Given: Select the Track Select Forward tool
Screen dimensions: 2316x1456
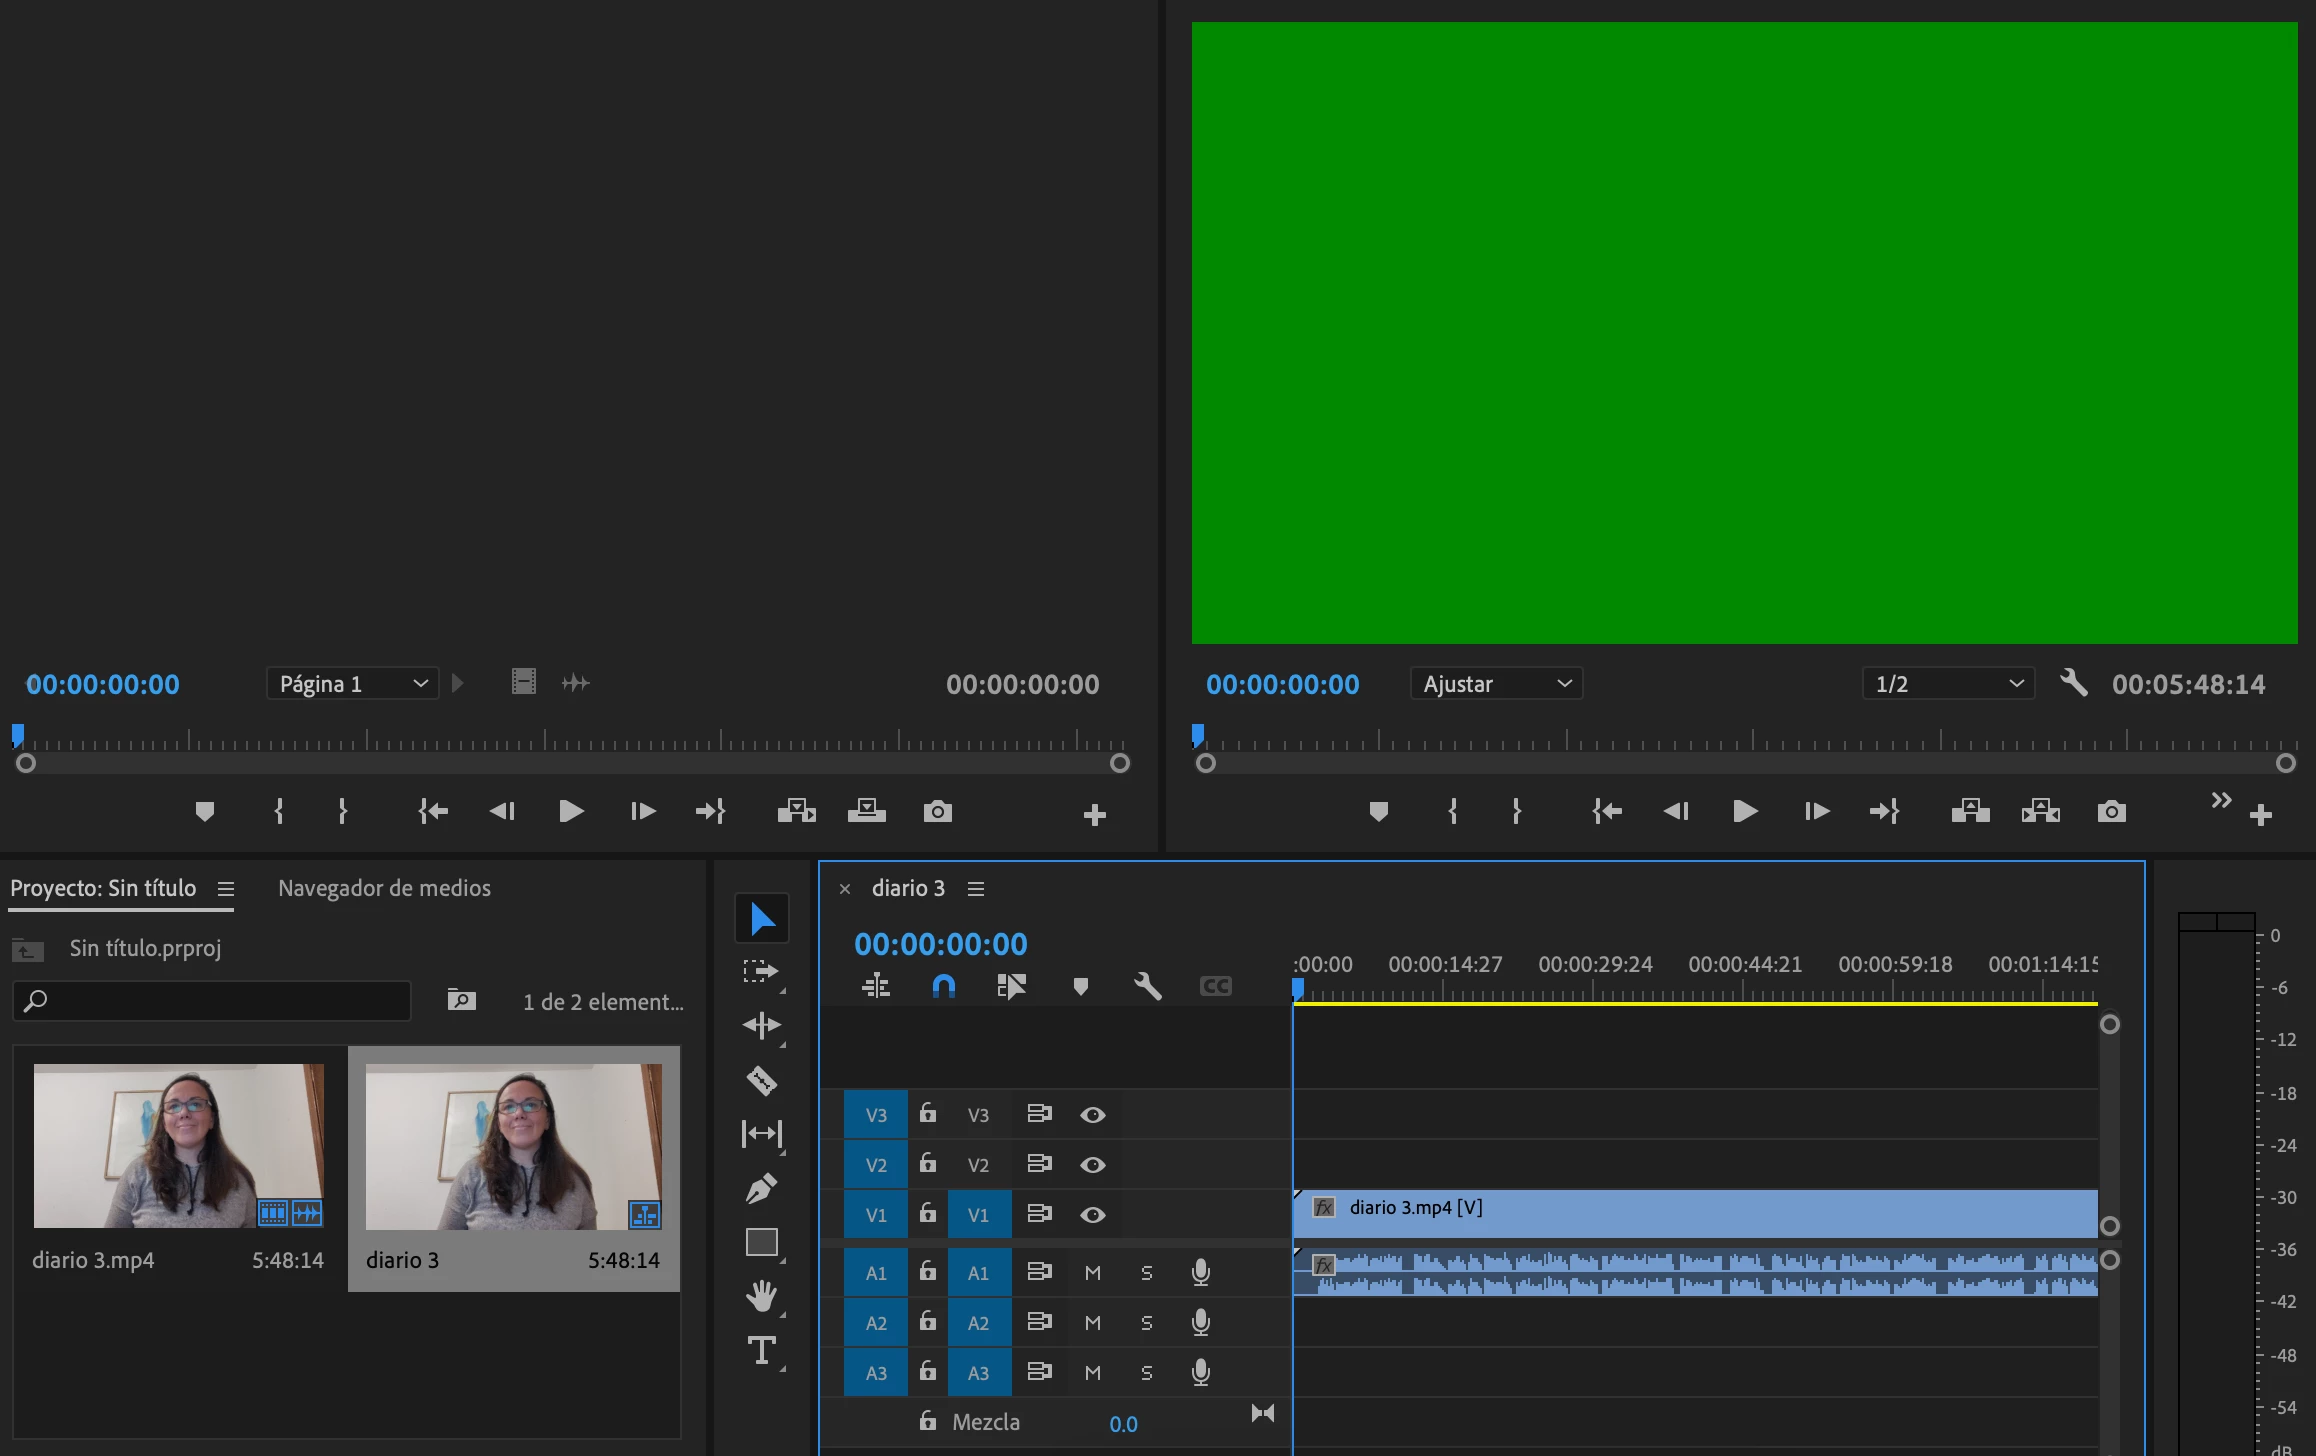Looking at the screenshot, I should 761,971.
